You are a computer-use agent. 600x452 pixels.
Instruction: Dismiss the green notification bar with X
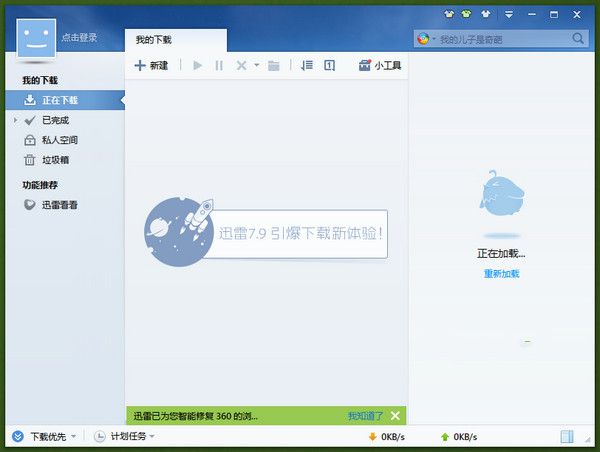395,415
